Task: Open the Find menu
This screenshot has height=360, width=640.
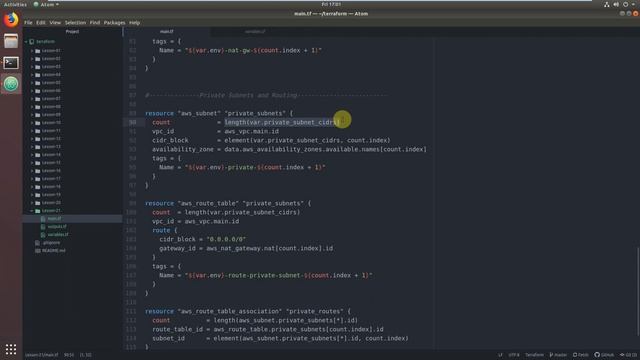Action: pos(95,23)
